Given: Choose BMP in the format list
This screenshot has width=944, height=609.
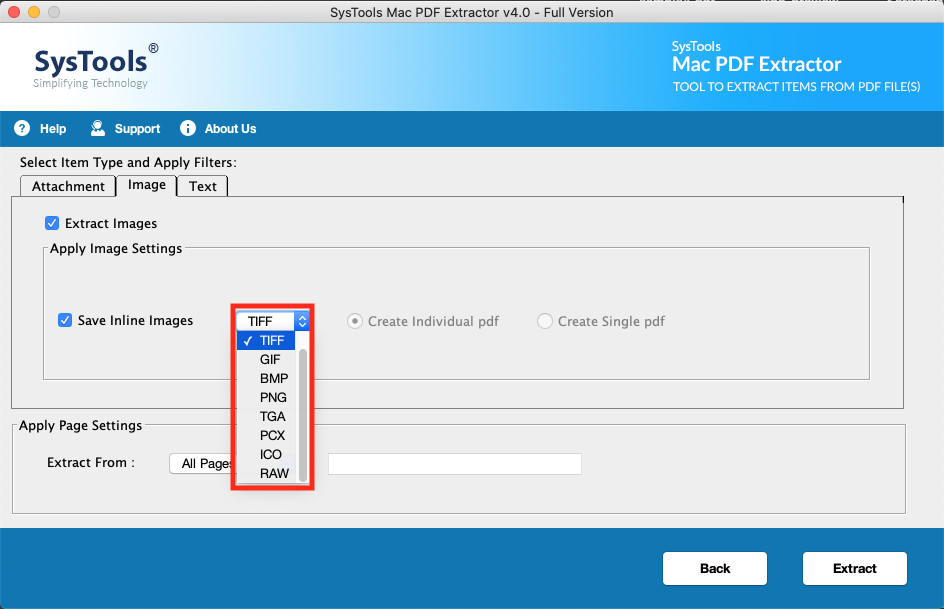Looking at the screenshot, I should click(x=268, y=379).
